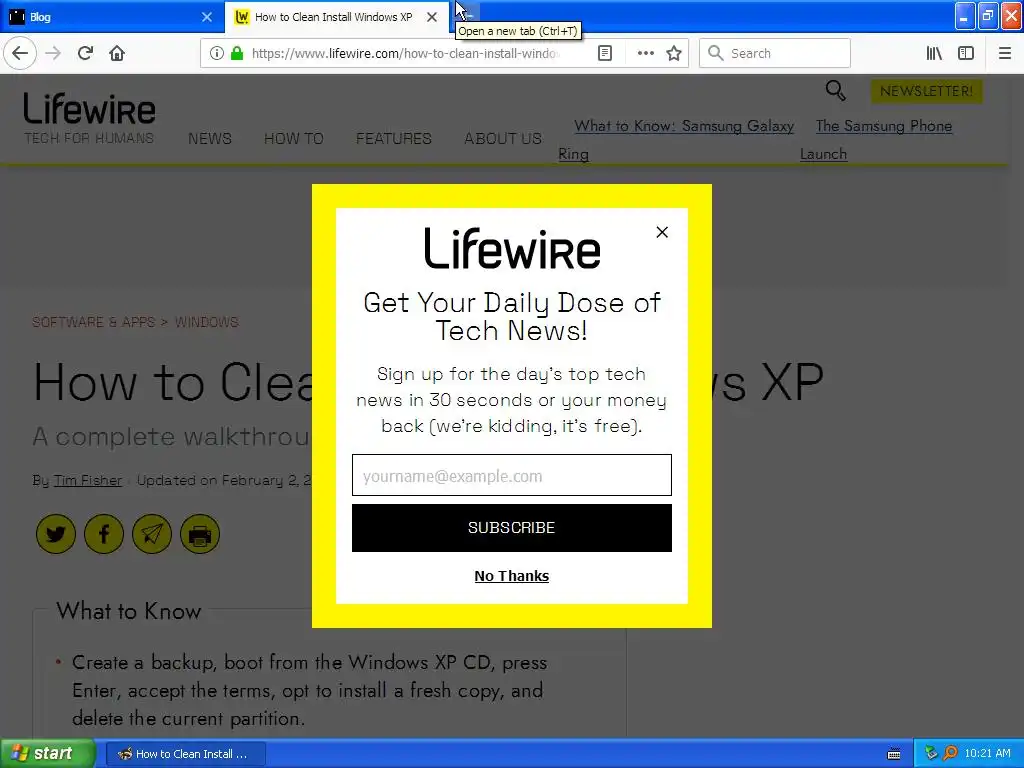Open The Samsung Phone Launch link
The image size is (1024, 768).
tap(884, 126)
